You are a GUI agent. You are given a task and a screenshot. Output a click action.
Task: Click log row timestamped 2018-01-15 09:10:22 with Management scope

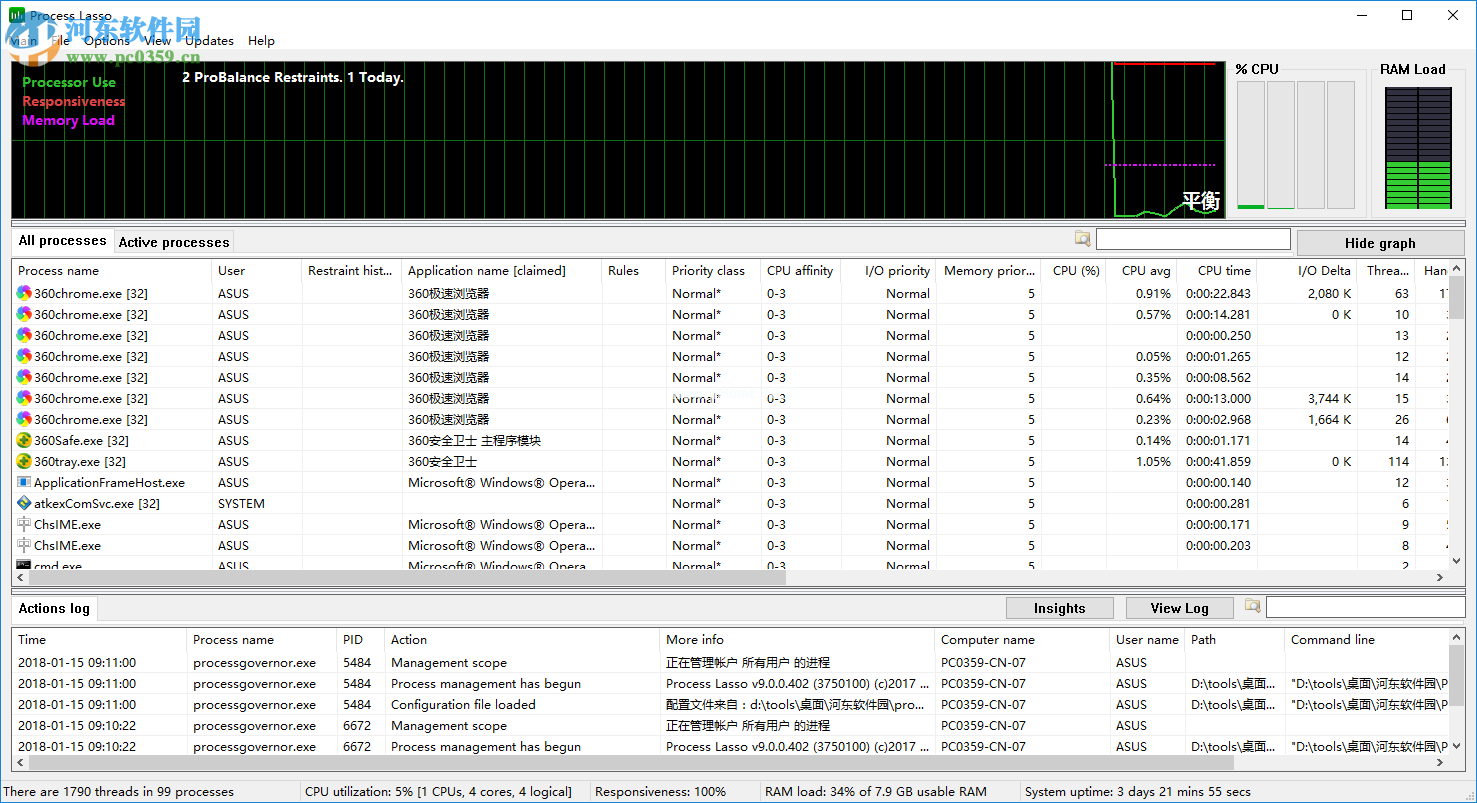[730, 725]
